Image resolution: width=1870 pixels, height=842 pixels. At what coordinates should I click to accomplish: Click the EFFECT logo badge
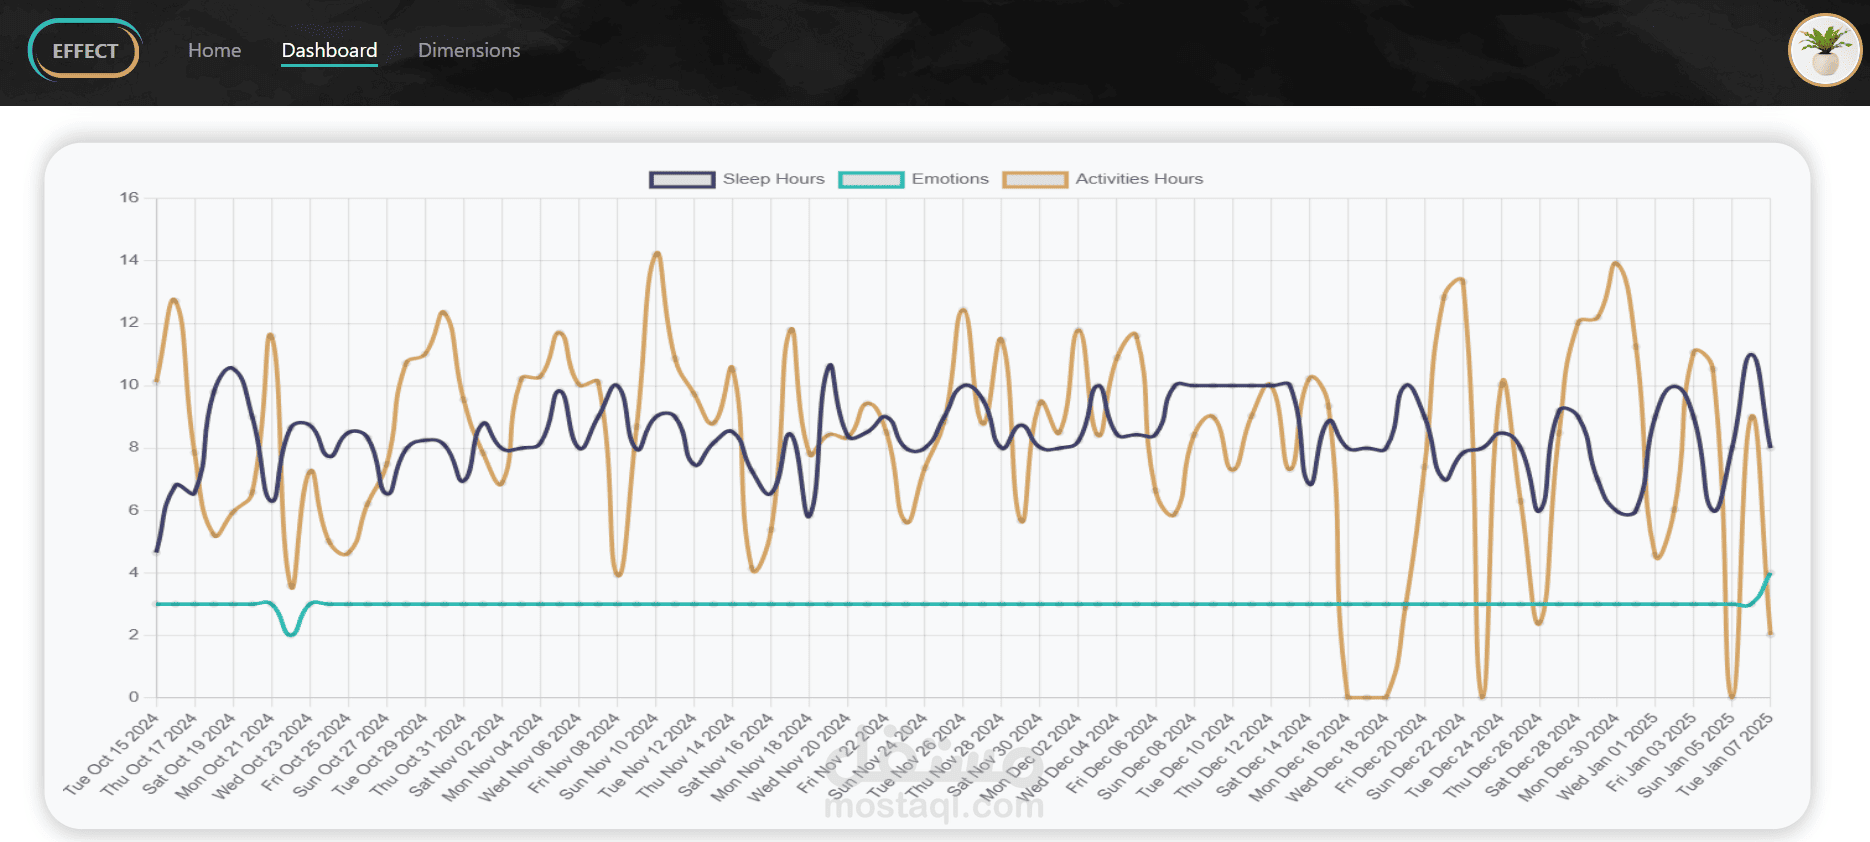tap(85, 50)
